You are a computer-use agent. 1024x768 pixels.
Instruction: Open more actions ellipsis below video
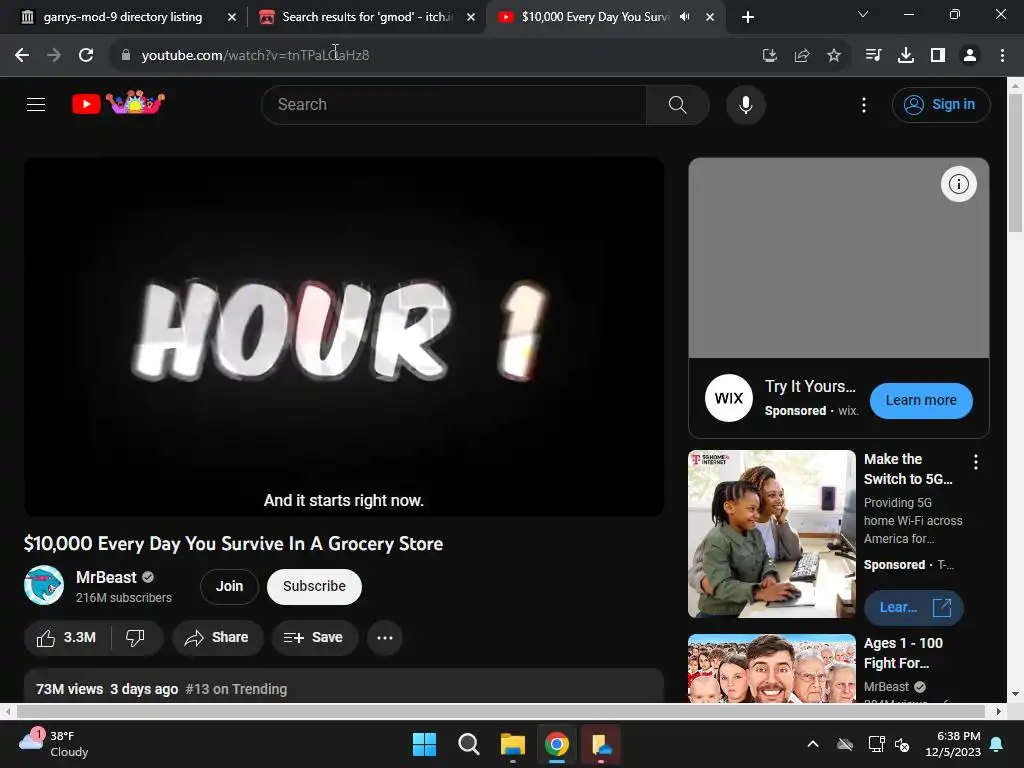click(385, 637)
